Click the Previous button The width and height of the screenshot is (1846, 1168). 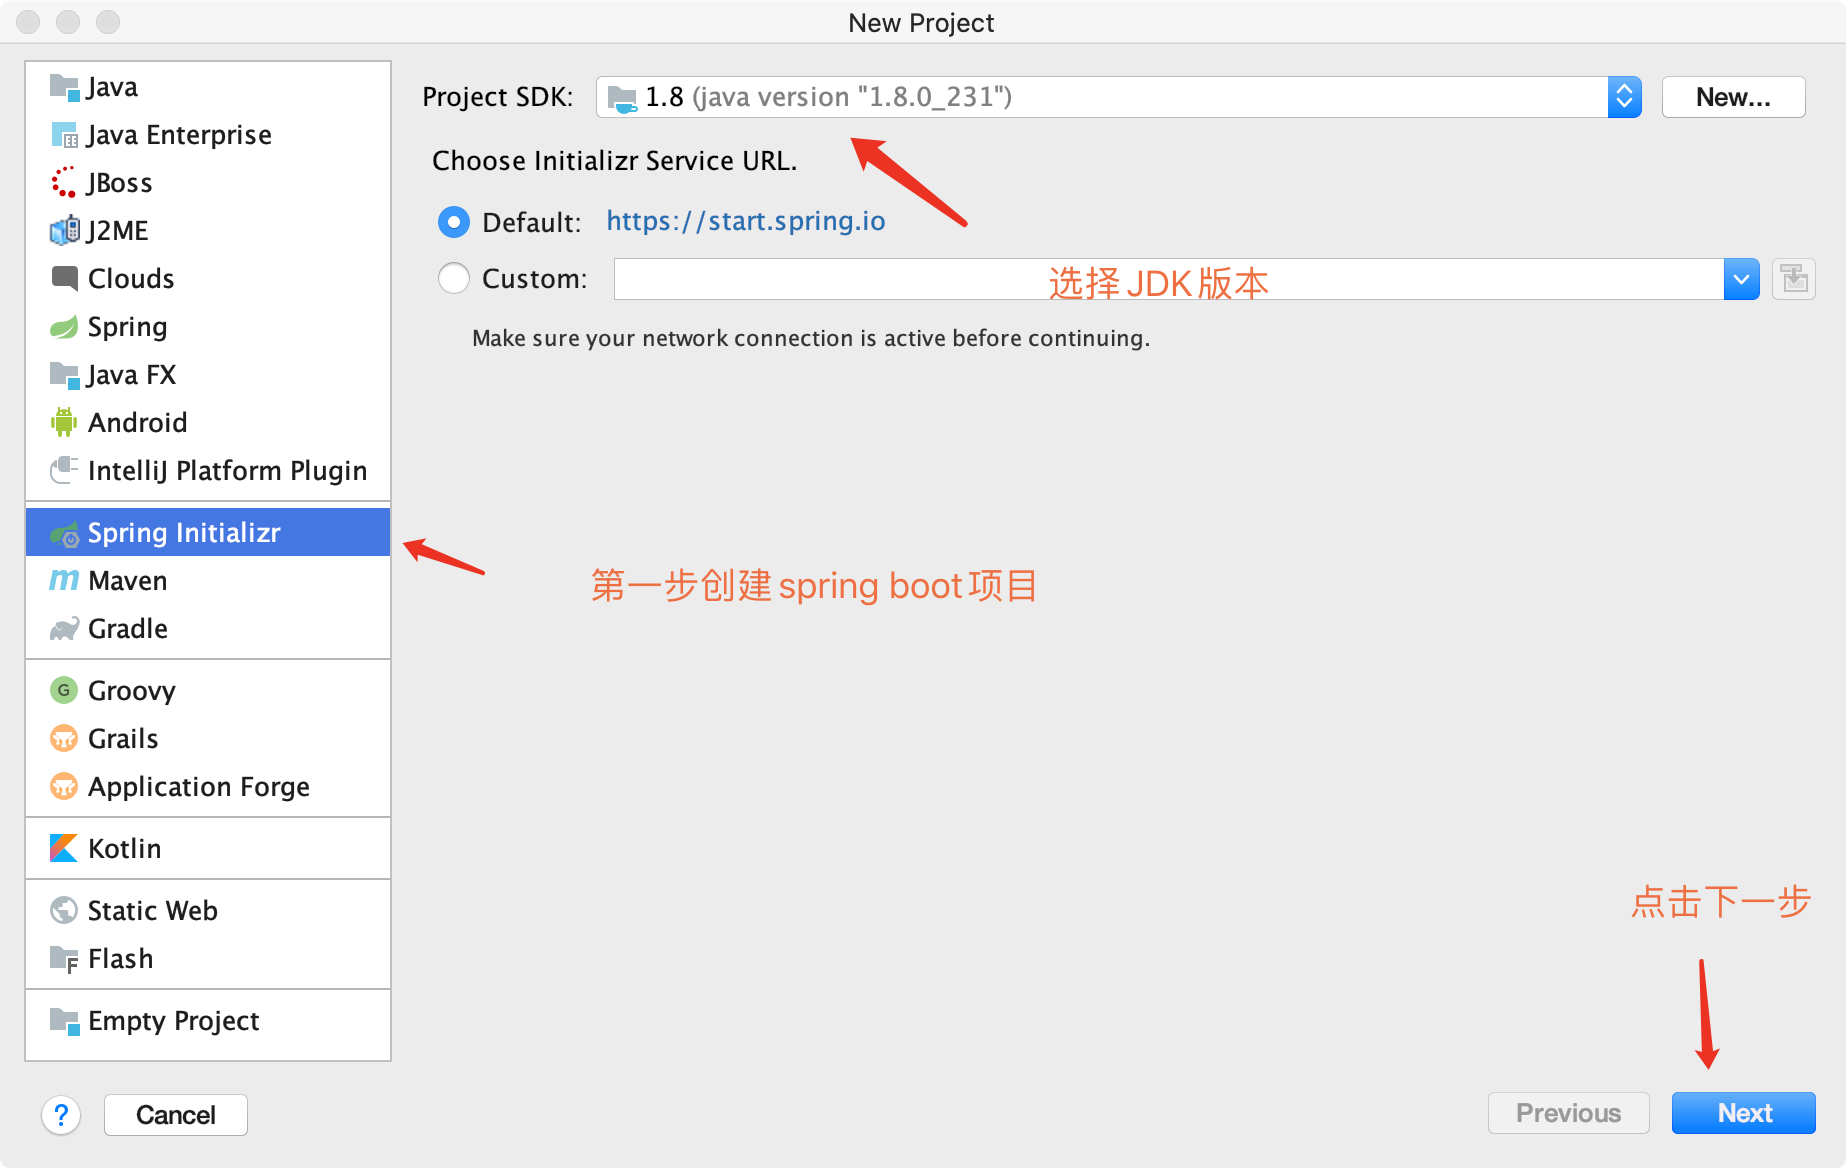point(1568,1113)
